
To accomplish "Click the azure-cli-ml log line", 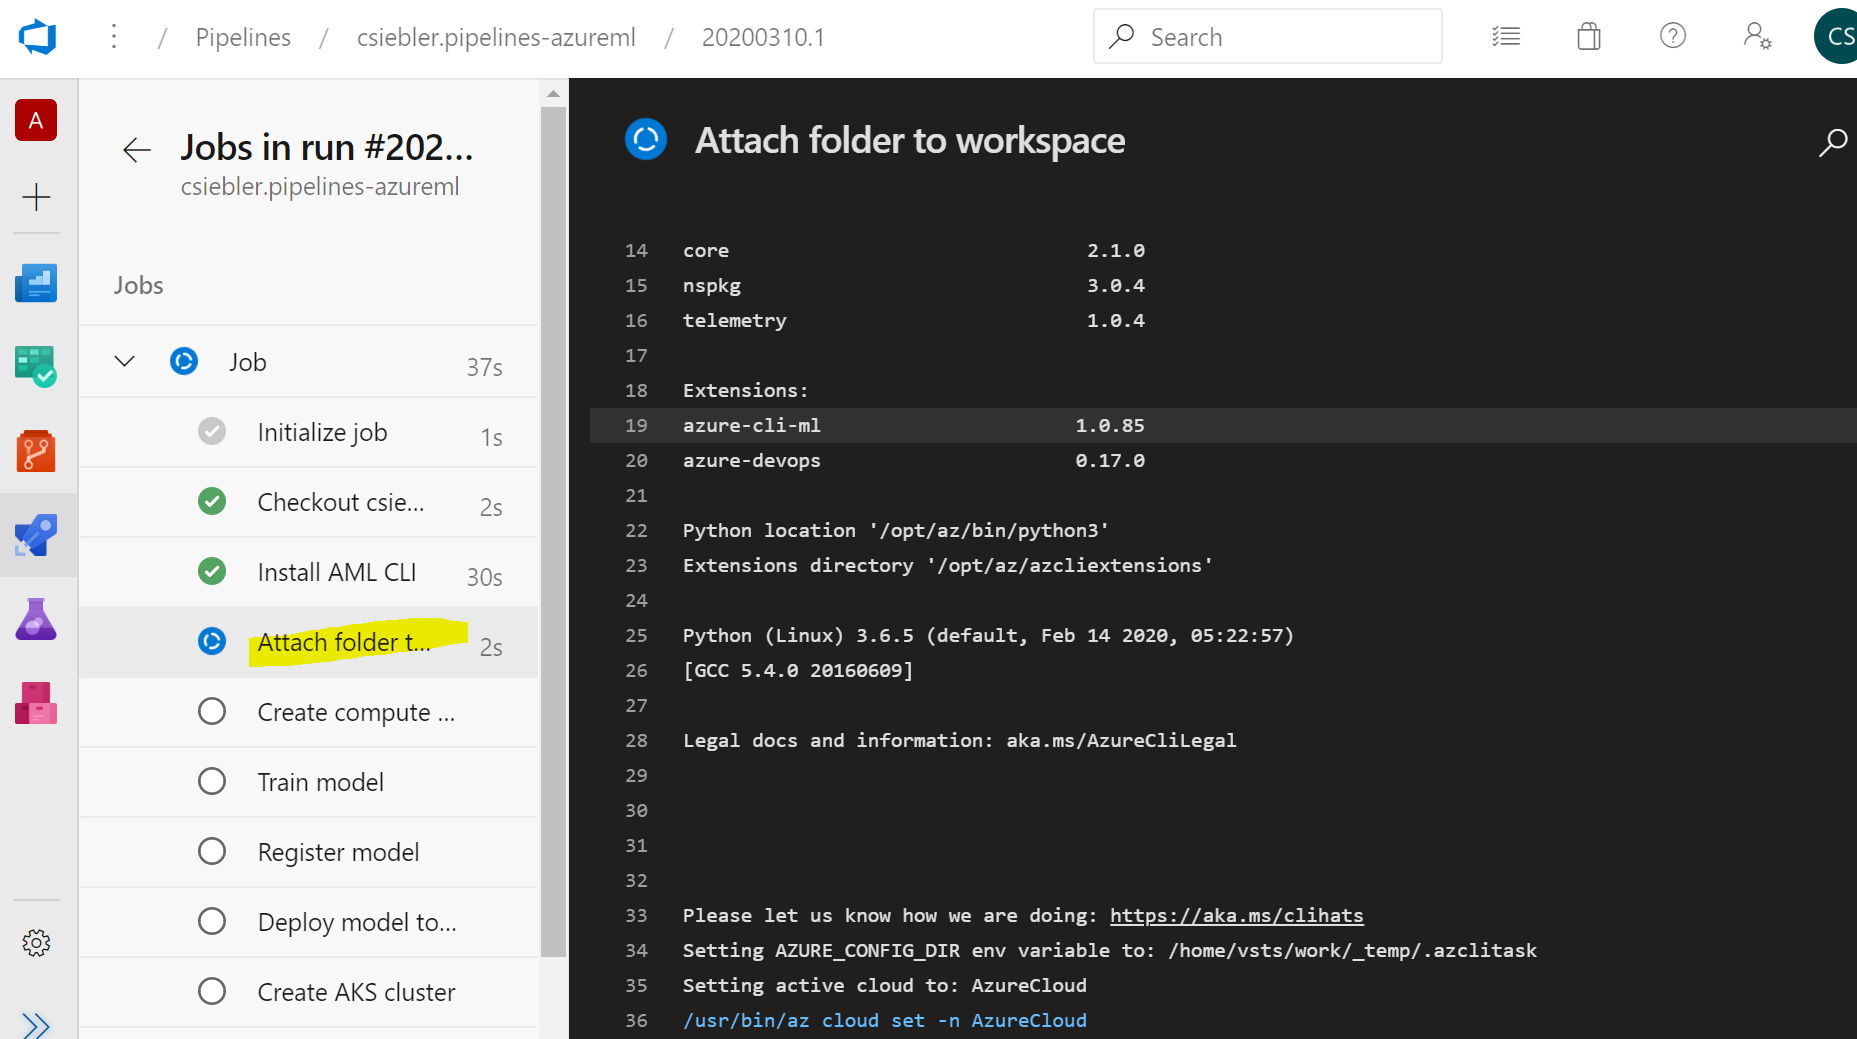I will pyautogui.click(x=1223, y=425).
